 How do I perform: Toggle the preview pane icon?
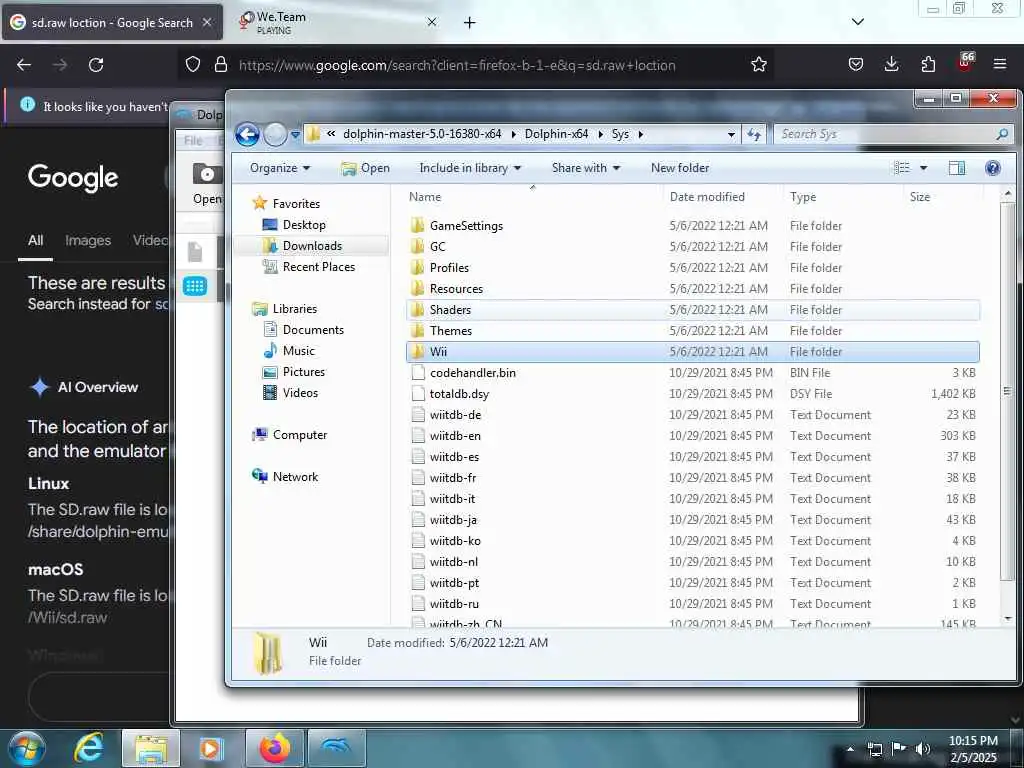(x=957, y=168)
